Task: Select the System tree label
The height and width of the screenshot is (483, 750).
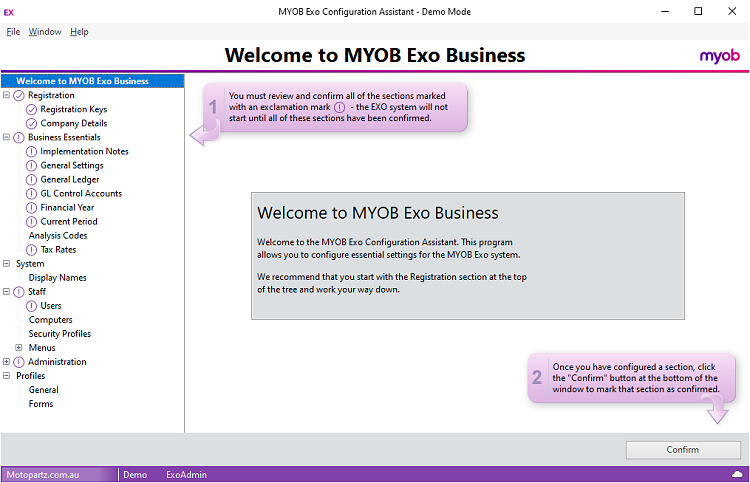Action: tap(30, 263)
